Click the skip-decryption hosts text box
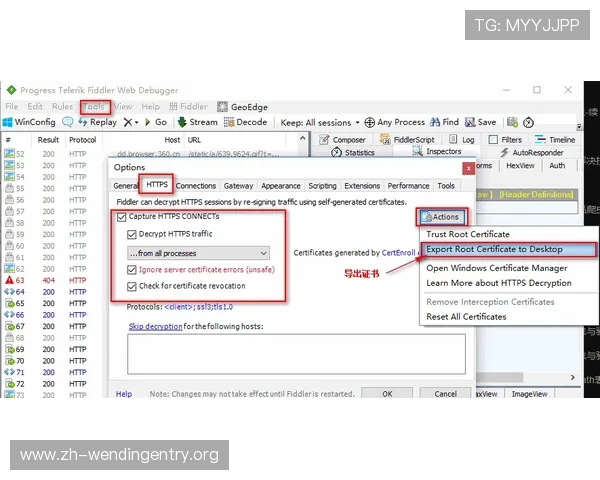The image size is (600, 480). (296, 354)
